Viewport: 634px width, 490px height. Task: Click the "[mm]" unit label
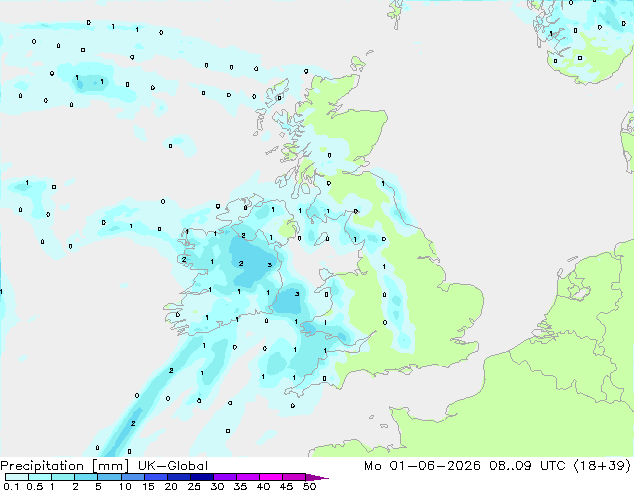pyautogui.click(x=110, y=466)
